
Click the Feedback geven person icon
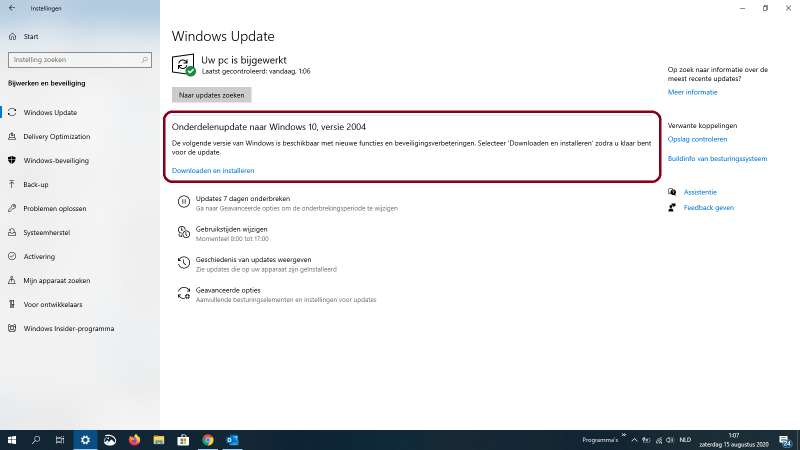[x=672, y=208]
